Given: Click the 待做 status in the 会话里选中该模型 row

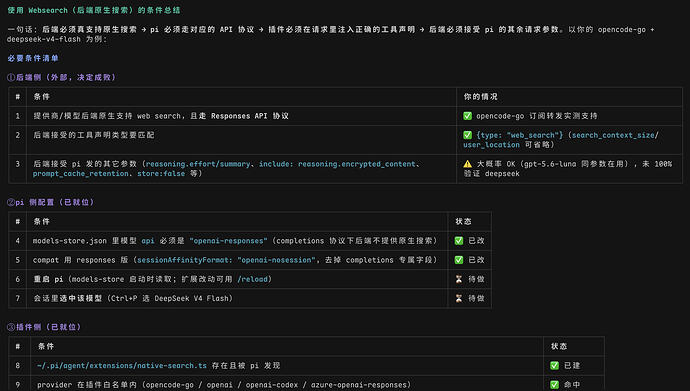Looking at the screenshot, I should point(476,298).
